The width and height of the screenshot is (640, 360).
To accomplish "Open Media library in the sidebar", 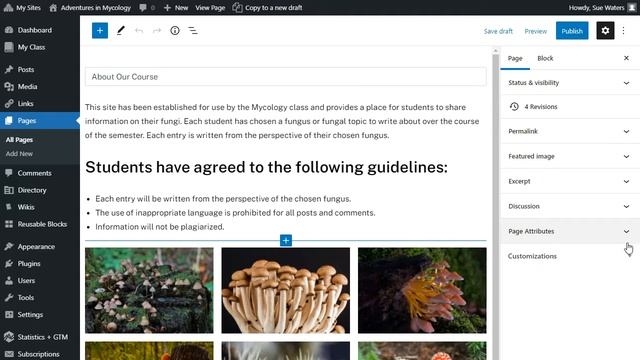I will pos(40,87).
